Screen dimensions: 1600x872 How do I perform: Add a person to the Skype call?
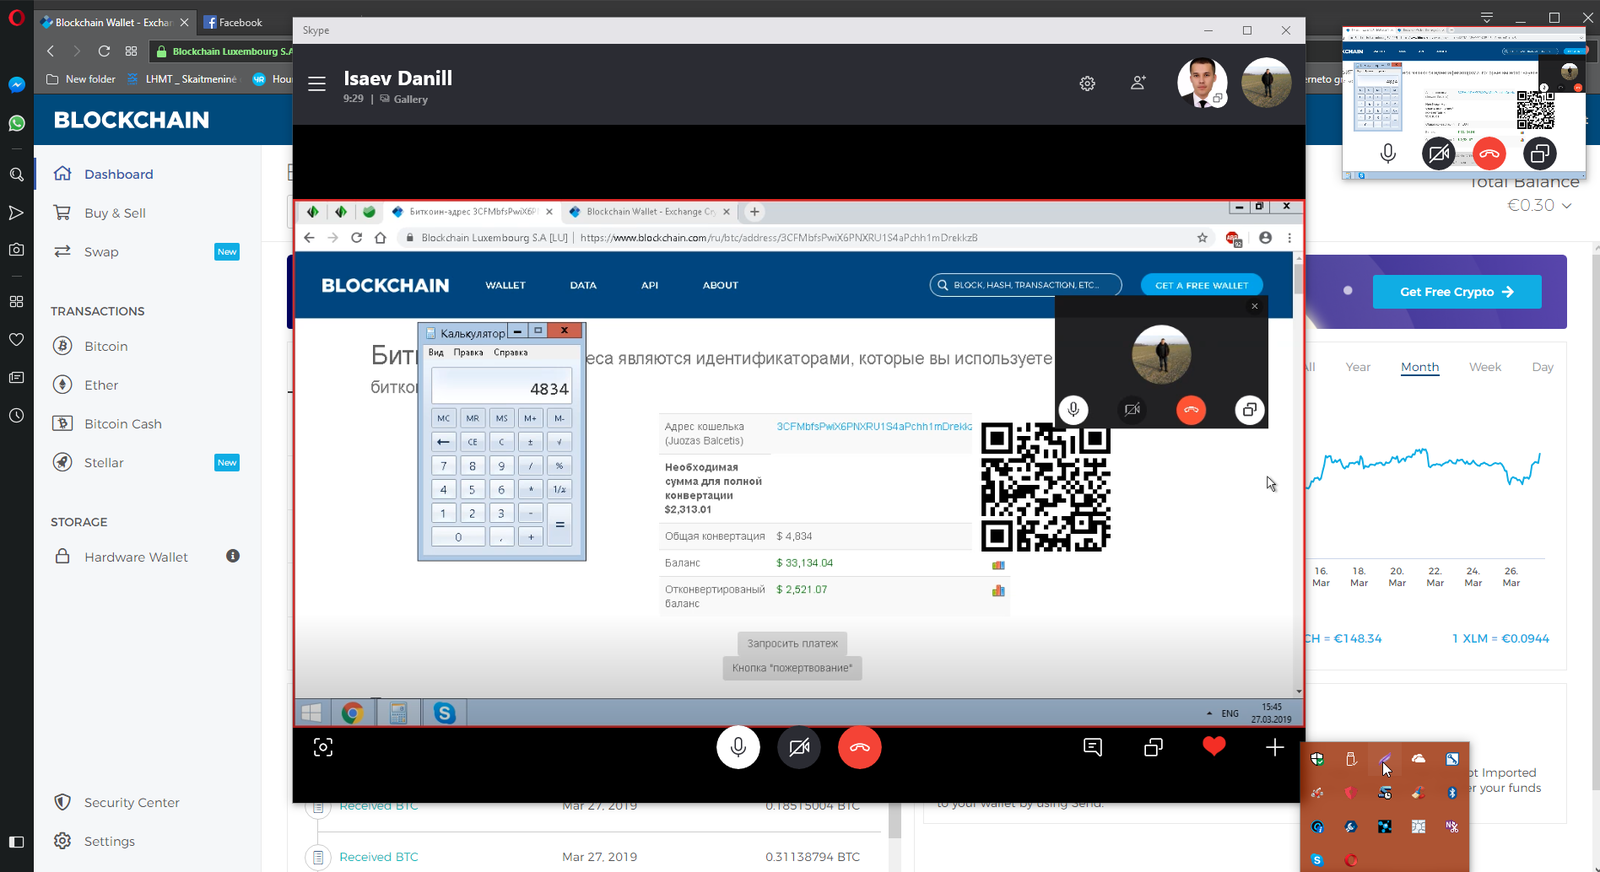1138,84
